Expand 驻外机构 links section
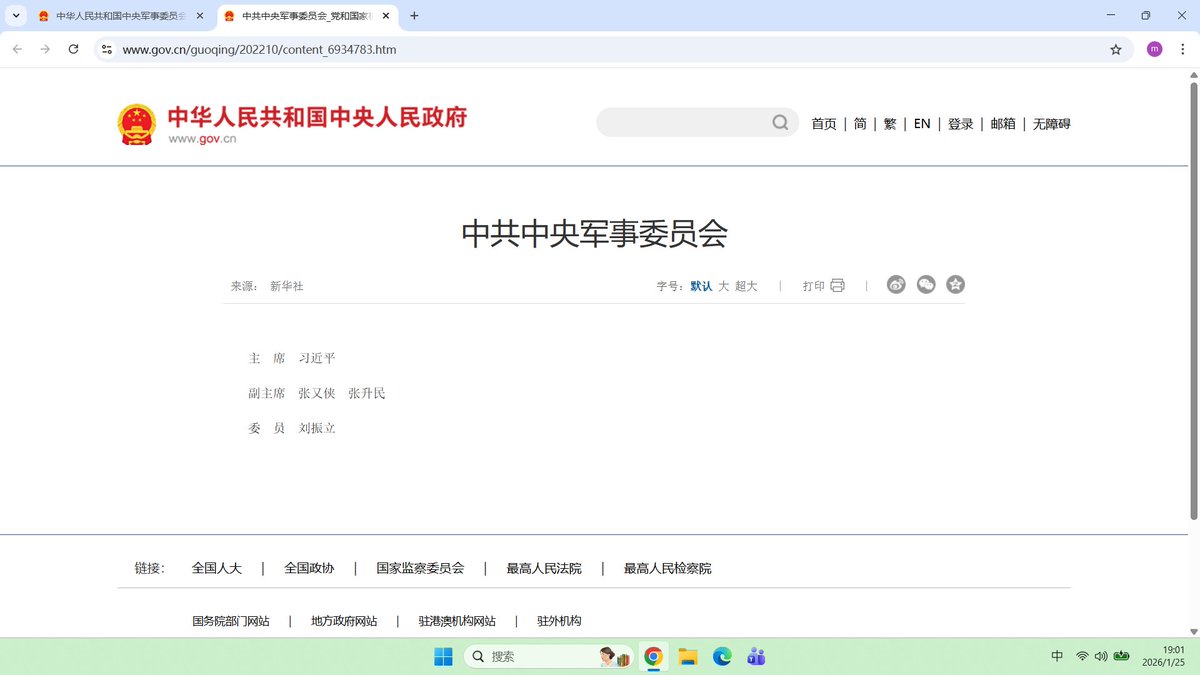Image resolution: width=1200 pixels, height=675 pixels. [x=559, y=621]
